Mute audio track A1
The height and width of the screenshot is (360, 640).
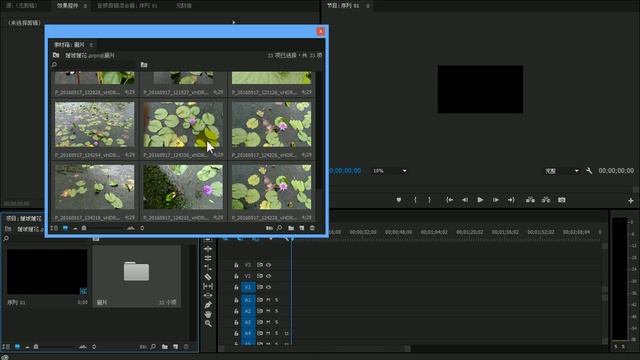268,300
